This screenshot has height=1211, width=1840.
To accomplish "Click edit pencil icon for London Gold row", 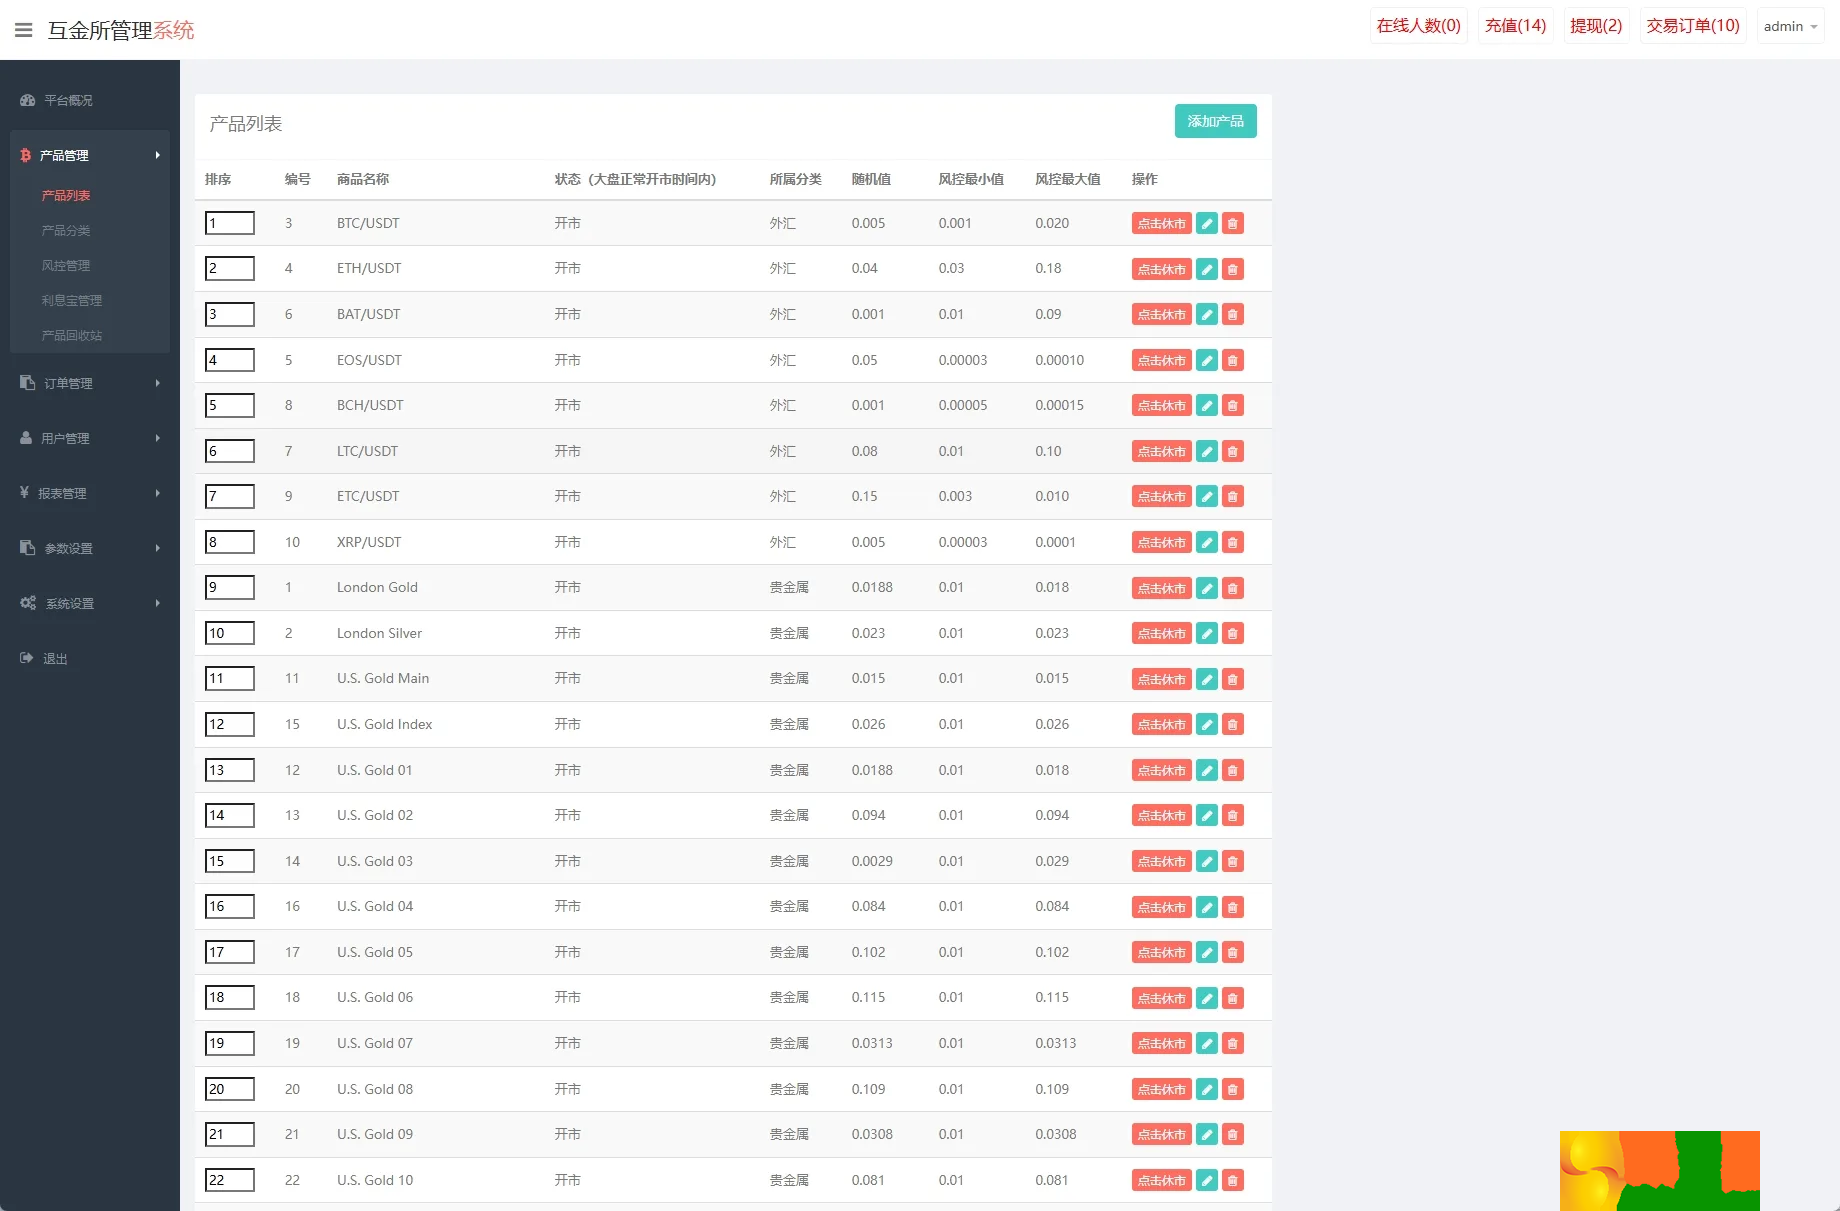I will [1207, 588].
